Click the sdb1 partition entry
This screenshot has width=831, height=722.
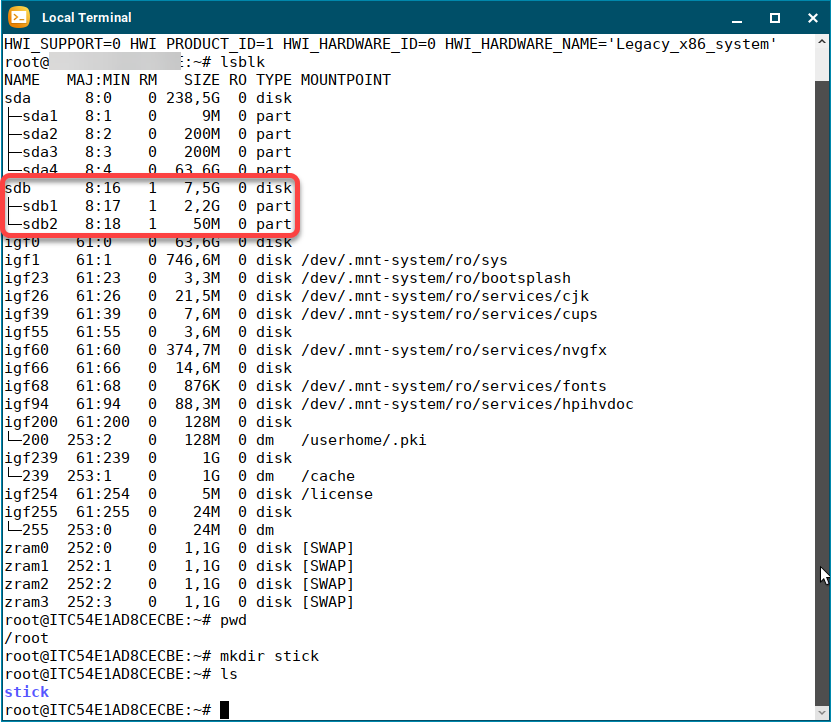coord(40,206)
